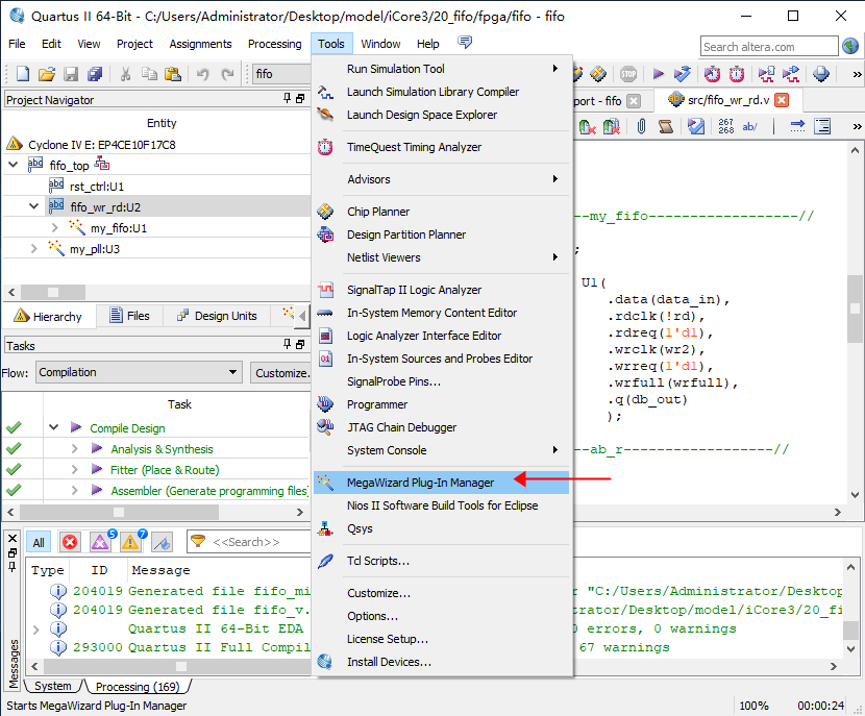Close the src/fifo_wr_rd.v editor tab

point(781,100)
